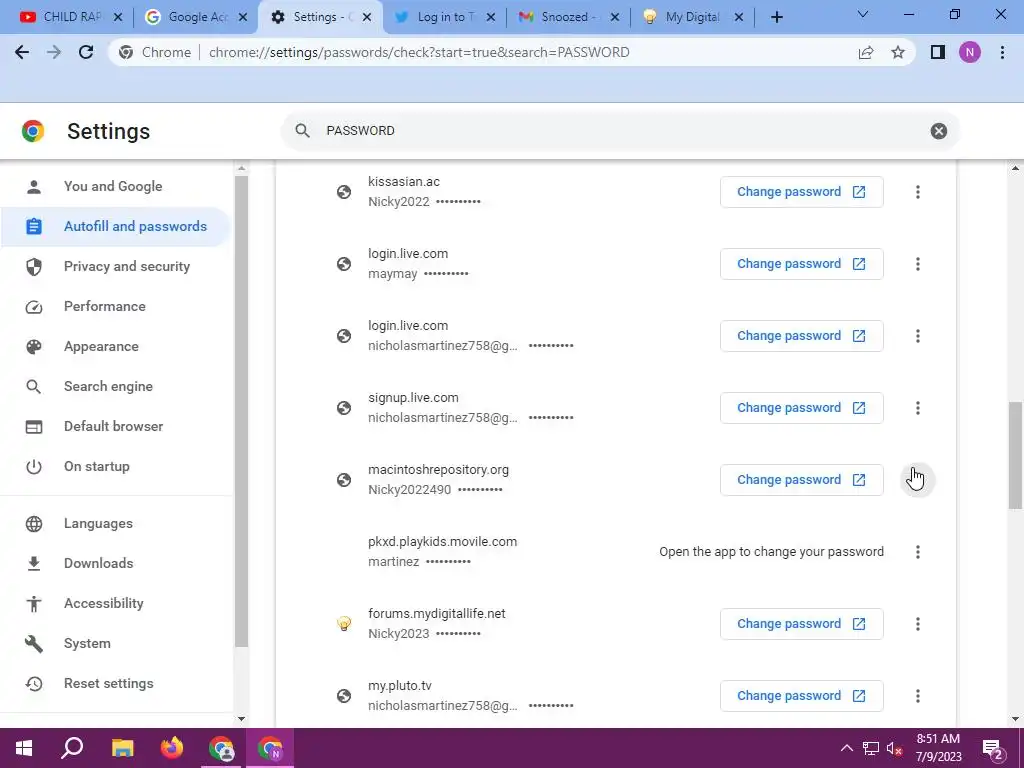
Task: Show hidden system tray icons
Action: [x=846, y=748]
